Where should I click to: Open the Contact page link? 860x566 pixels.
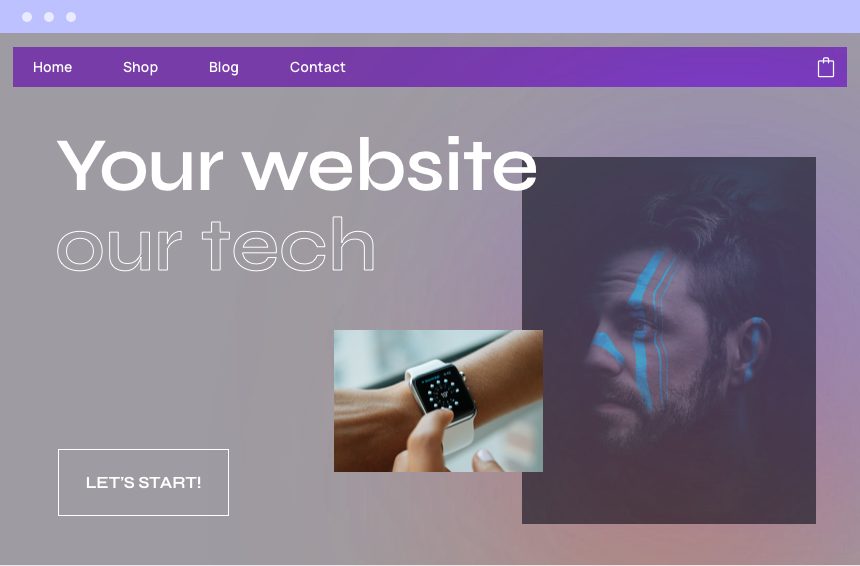click(x=318, y=67)
